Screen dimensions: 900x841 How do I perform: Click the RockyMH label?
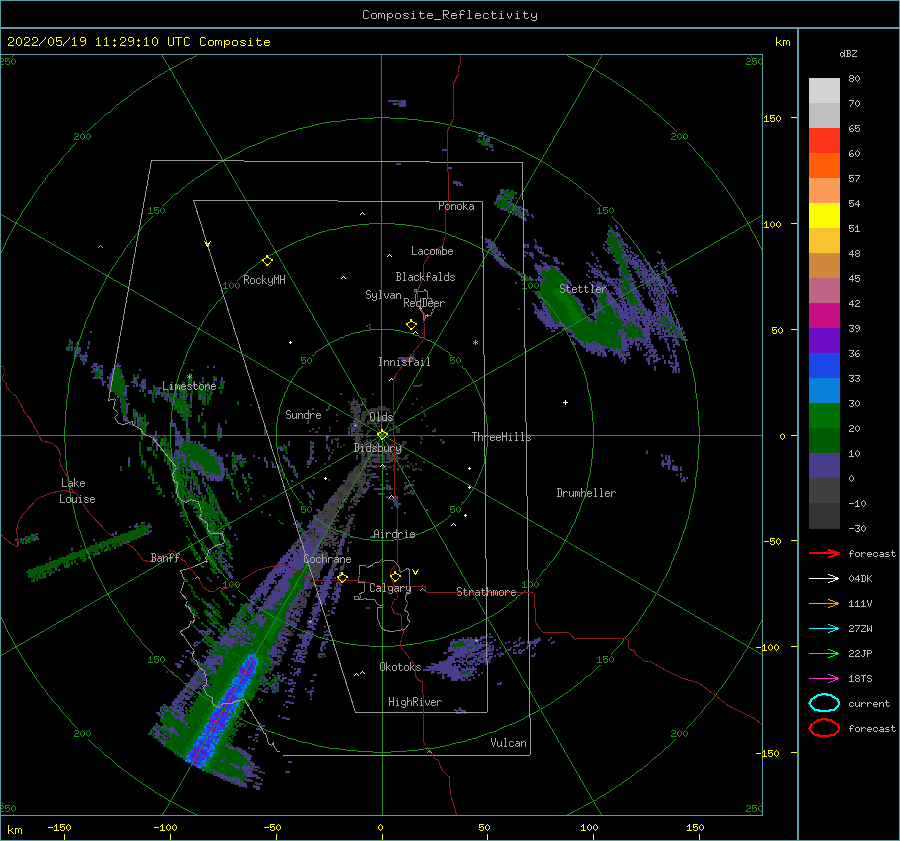coord(264,280)
